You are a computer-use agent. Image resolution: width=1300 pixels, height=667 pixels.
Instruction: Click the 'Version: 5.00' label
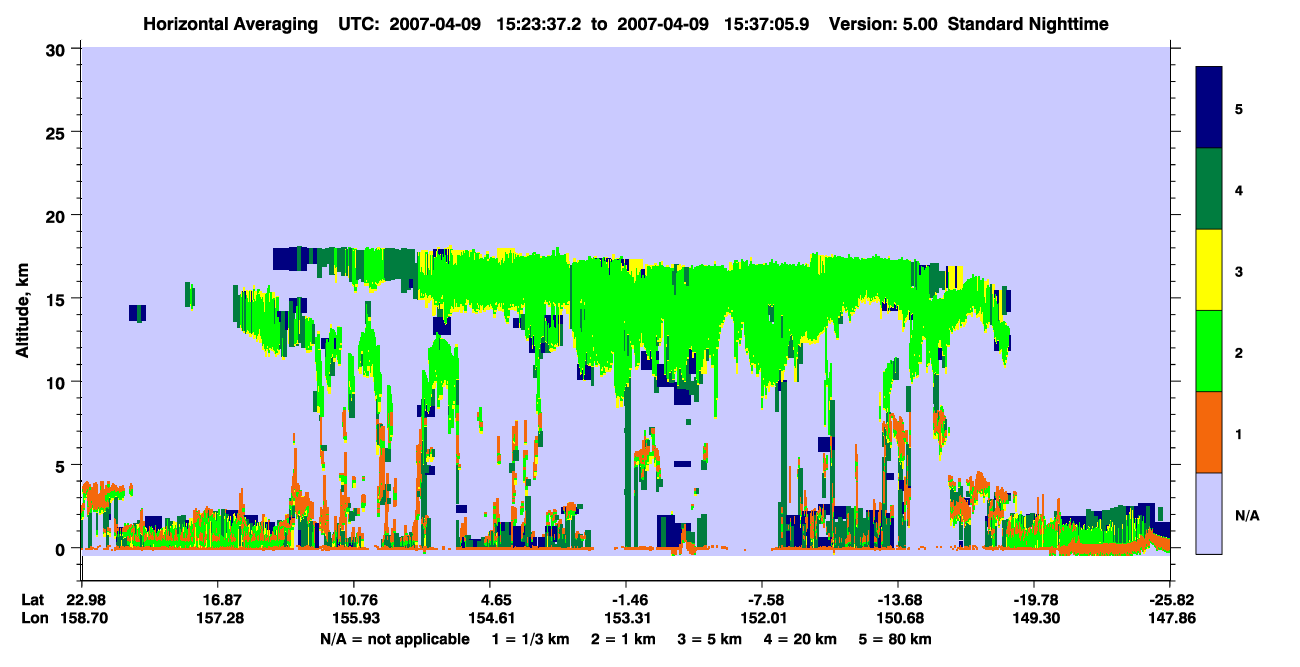[x=878, y=23]
